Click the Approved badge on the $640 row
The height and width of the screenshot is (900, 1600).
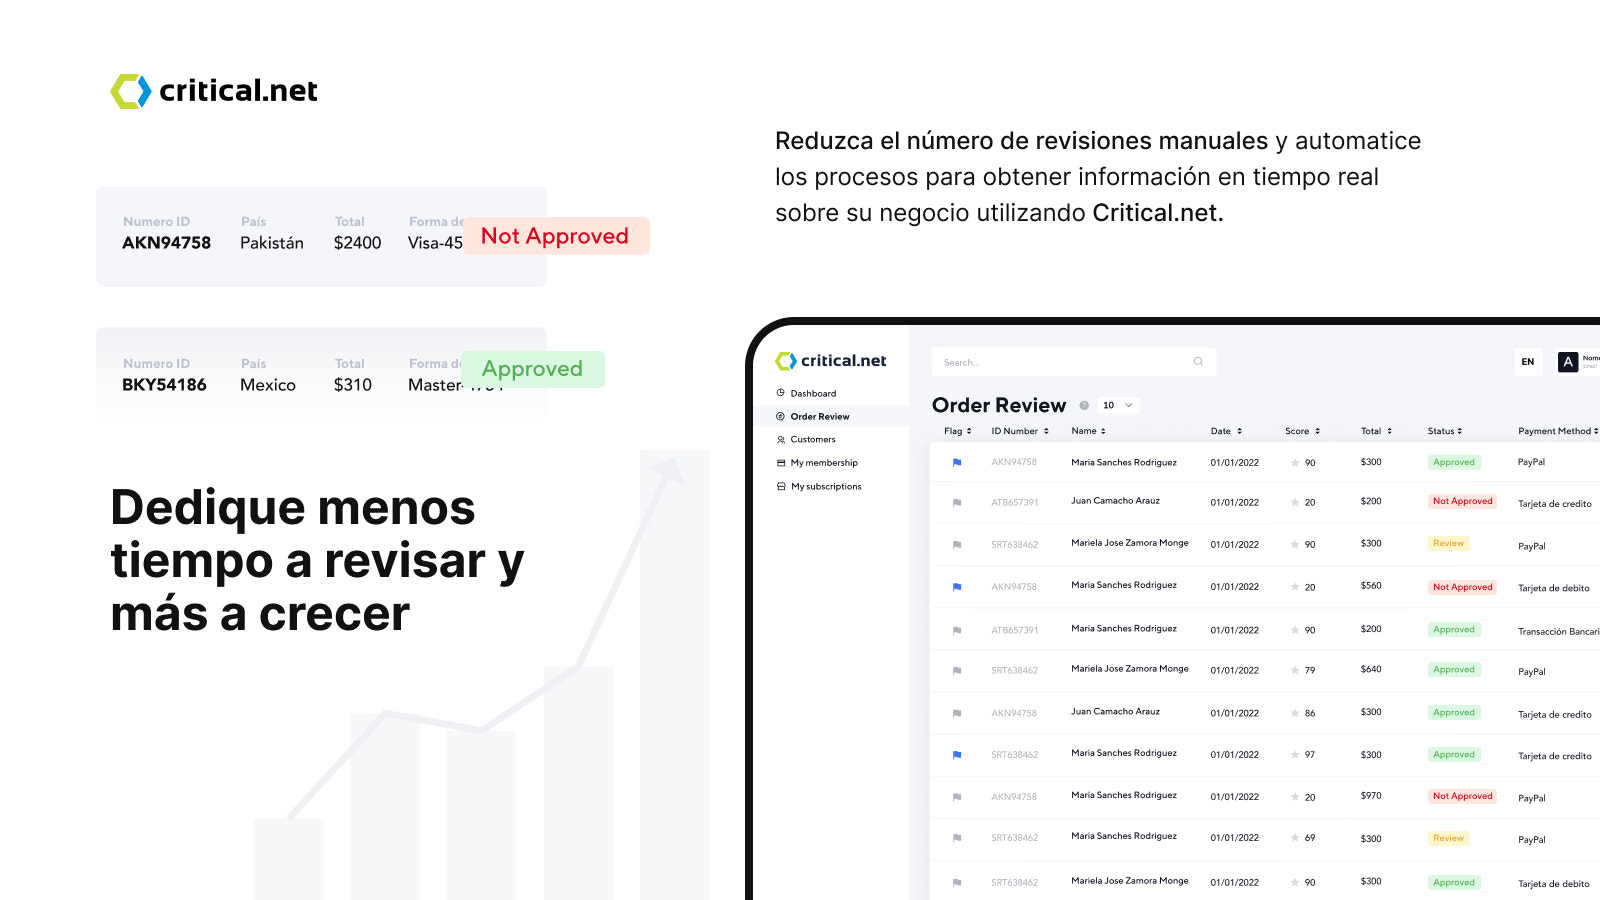[x=1454, y=670]
